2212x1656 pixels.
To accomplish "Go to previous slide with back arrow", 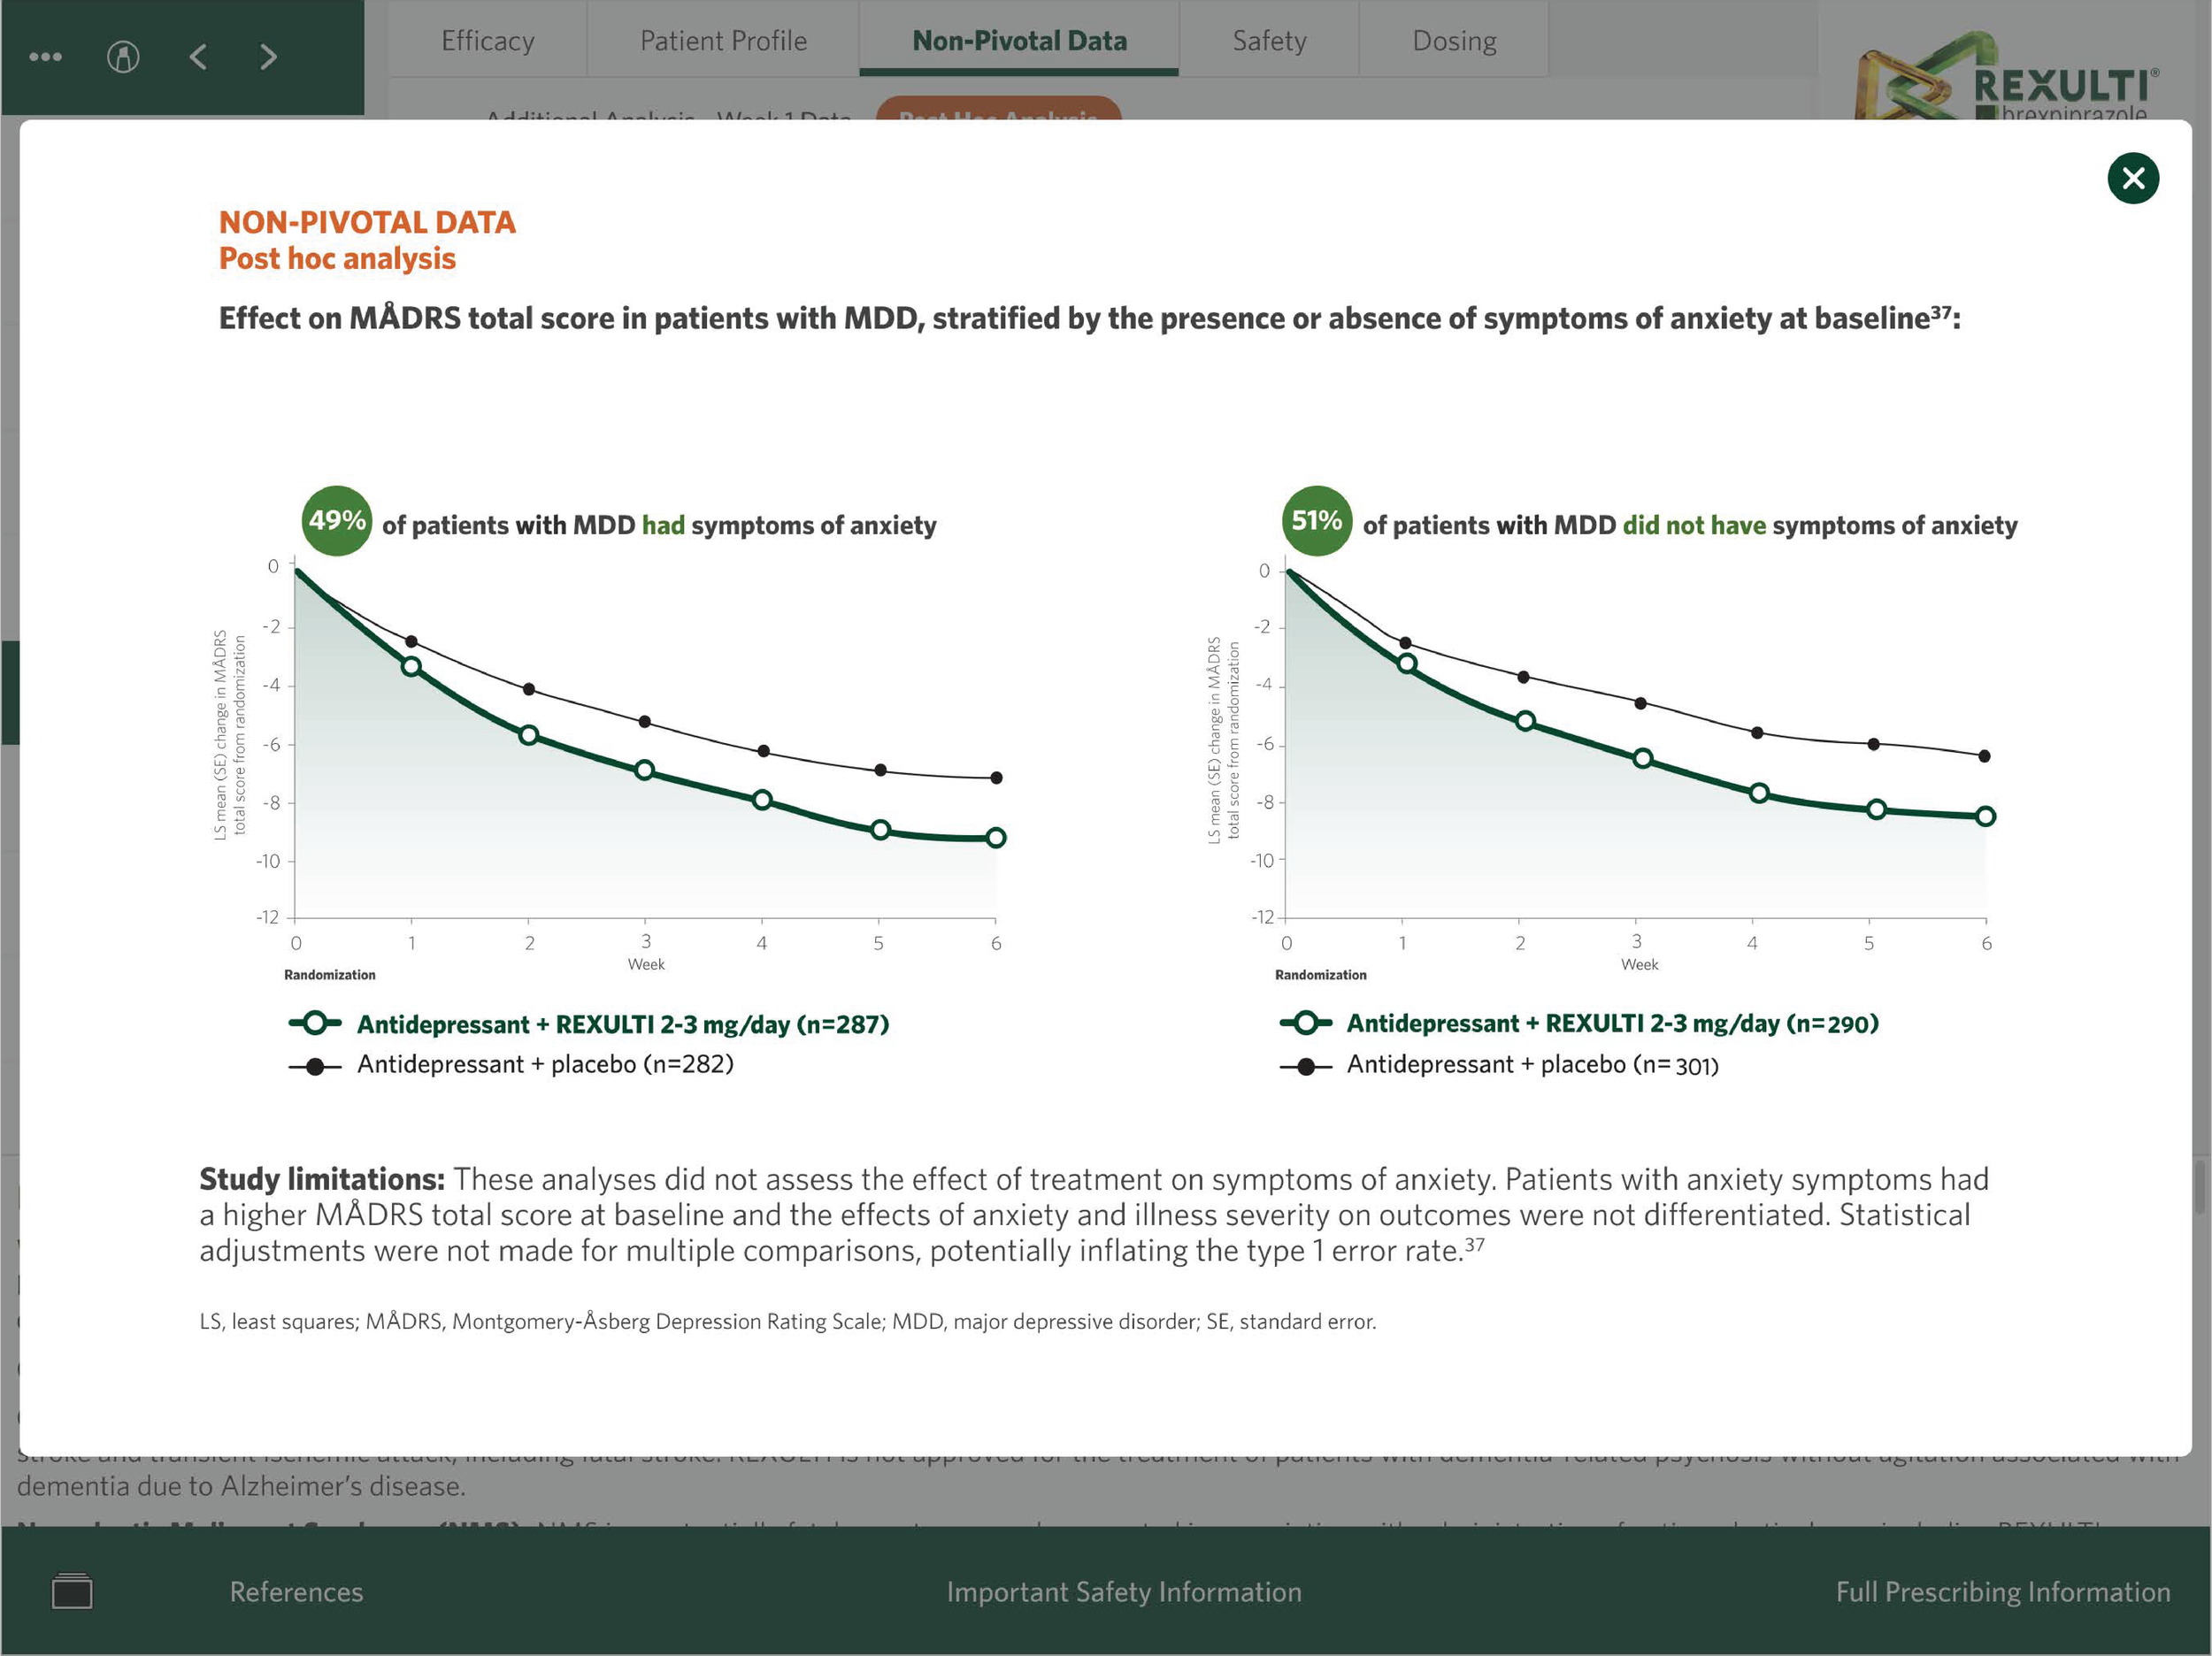I will point(198,57).
